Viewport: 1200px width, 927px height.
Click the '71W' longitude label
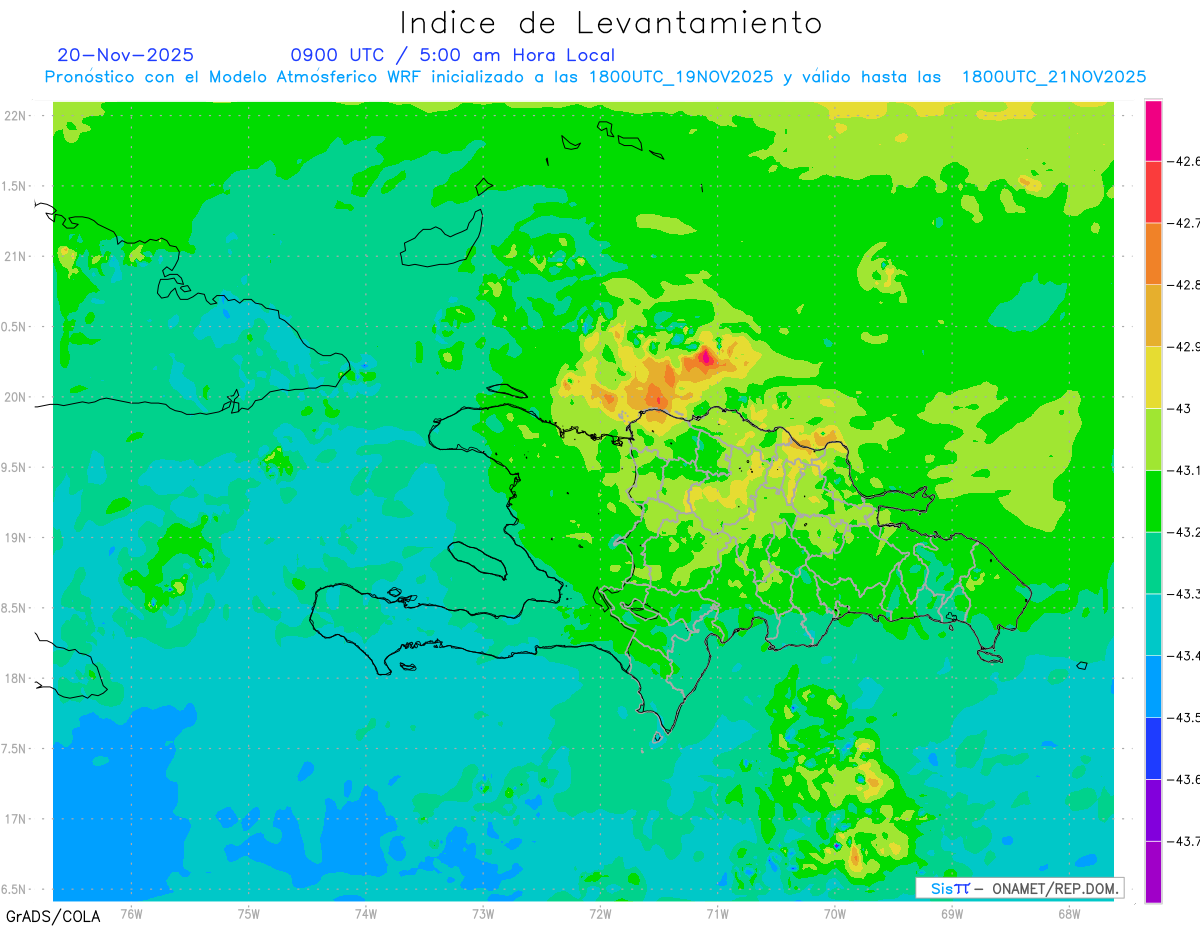[x=717, y=913]
